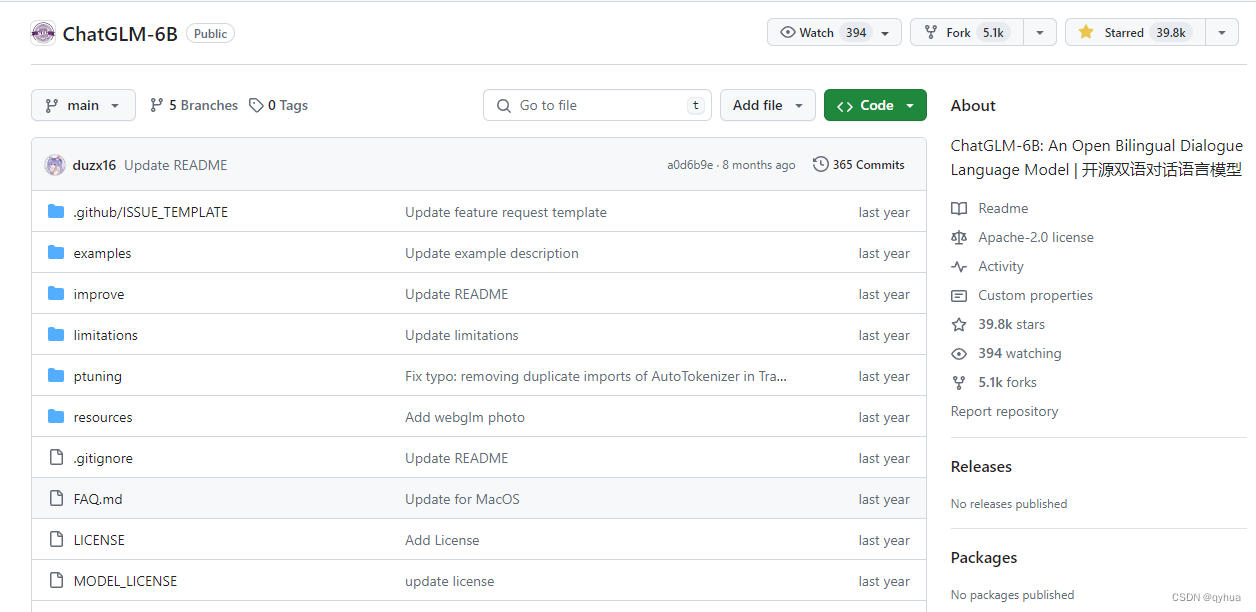Click the magnifier icon in Go to file
The width and height of the screenshot is (1256, 612).
pos(504,105)
